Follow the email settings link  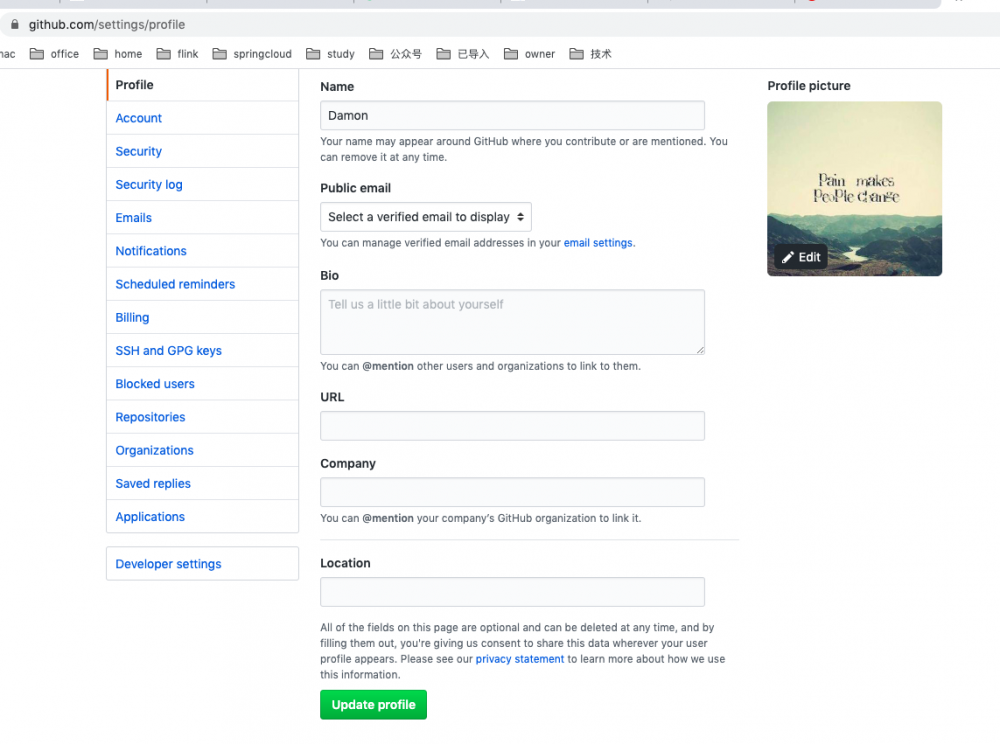(x=598, y=243)
